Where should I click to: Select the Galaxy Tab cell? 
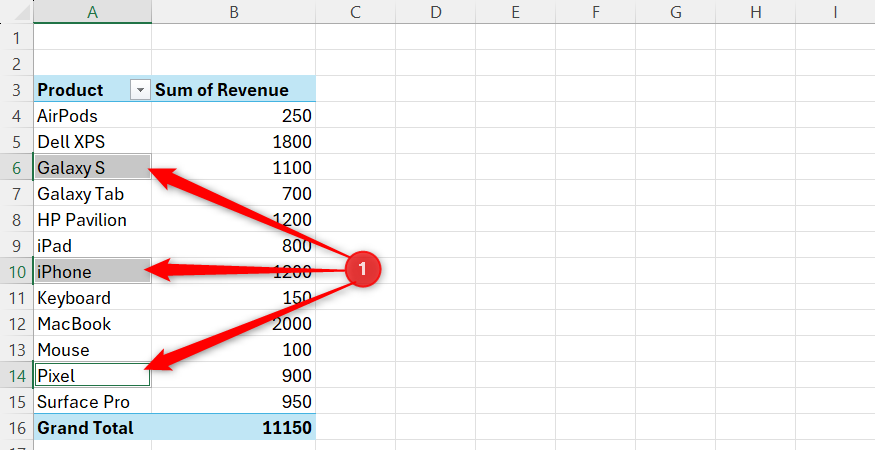coord(93,194)
